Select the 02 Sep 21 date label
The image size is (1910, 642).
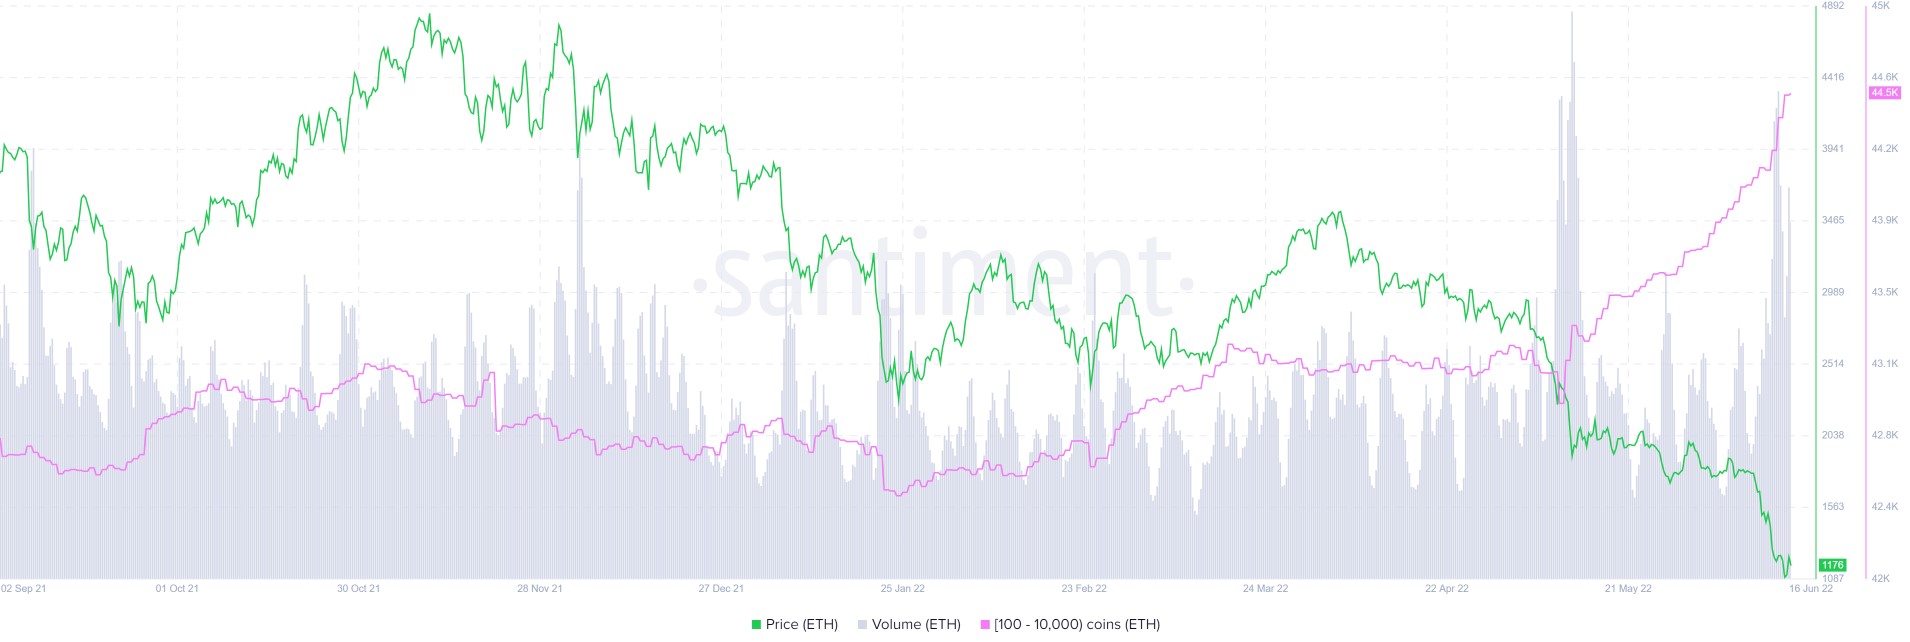click(x=24, y=588)
